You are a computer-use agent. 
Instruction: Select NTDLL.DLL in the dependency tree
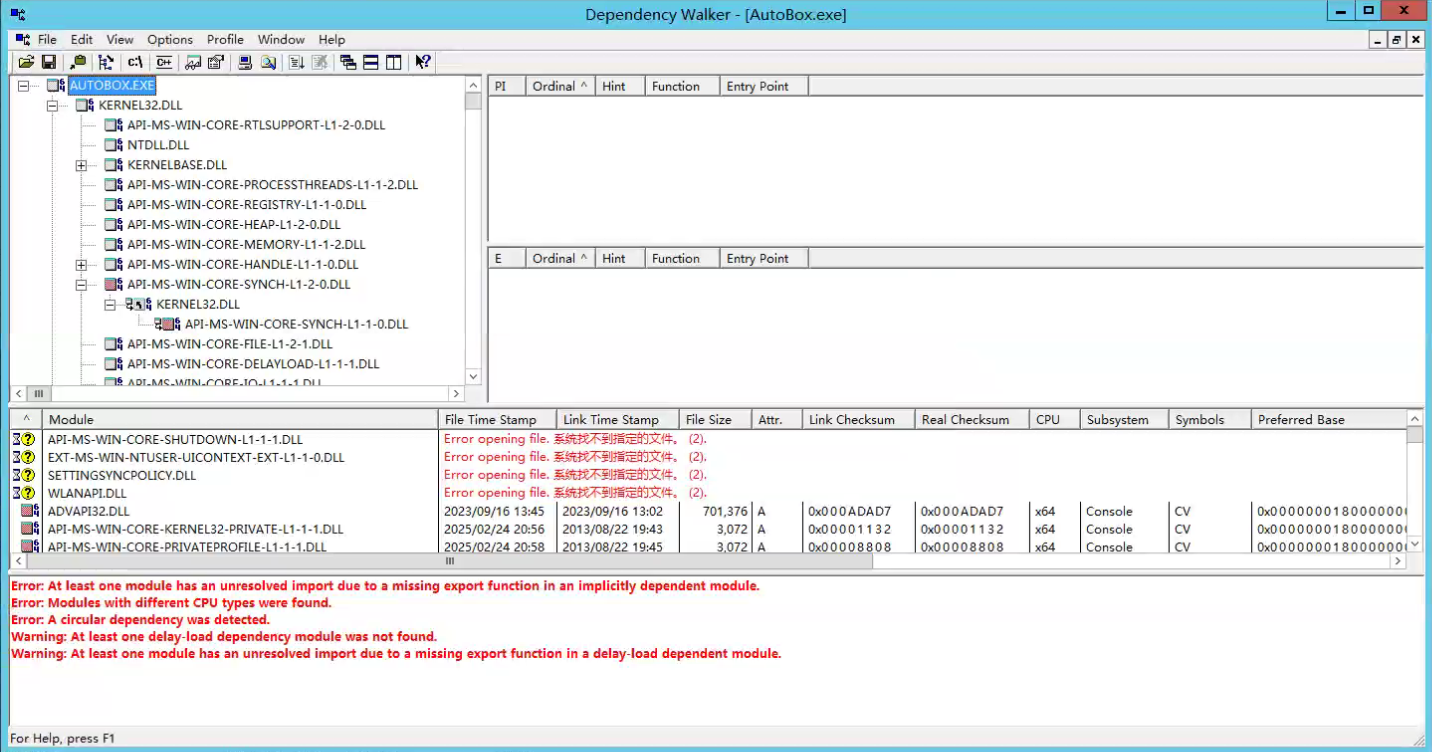[x=158, y=145]
